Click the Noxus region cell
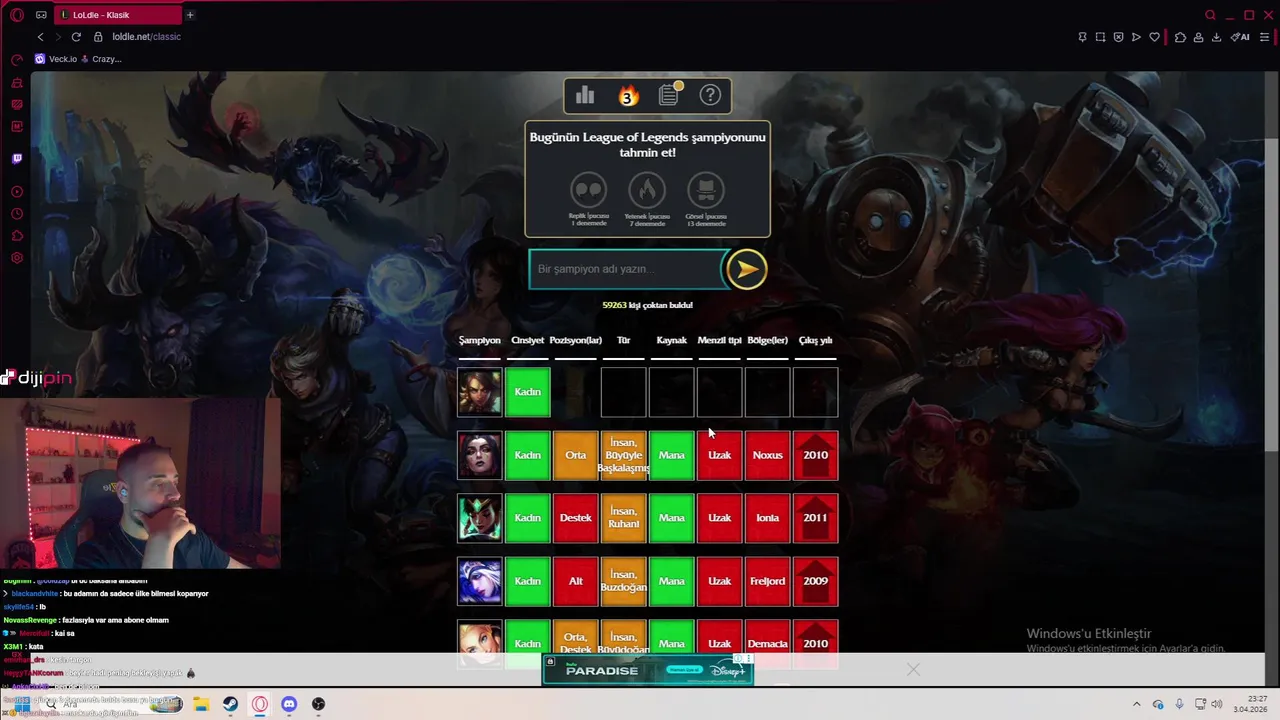Screen dimensions: 1280x720 click(x=767, y=455)
